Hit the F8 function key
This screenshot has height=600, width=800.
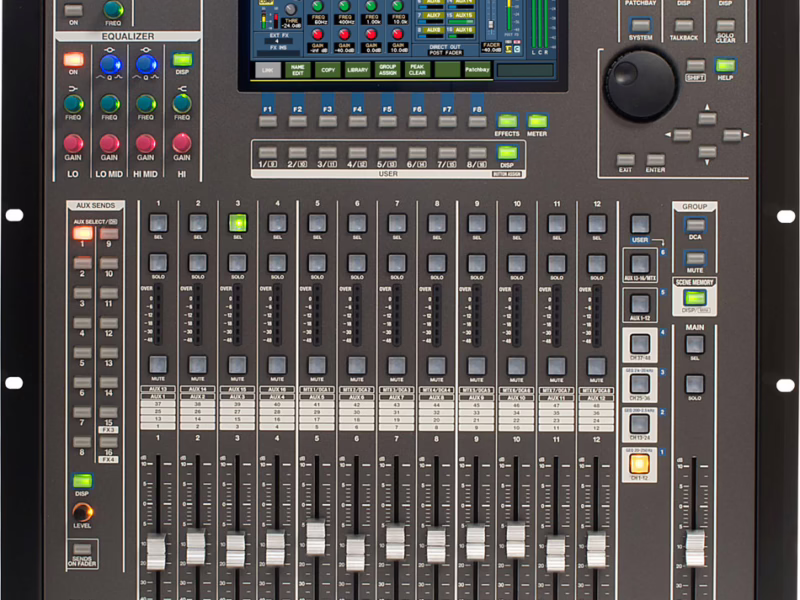[x=478, y=121]
